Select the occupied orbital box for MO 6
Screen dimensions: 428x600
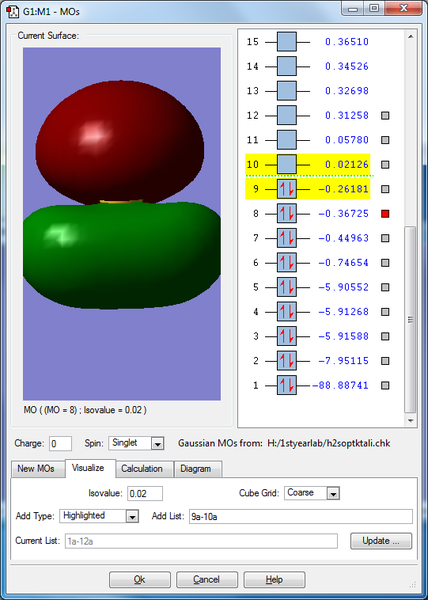(x=286, y=262)
